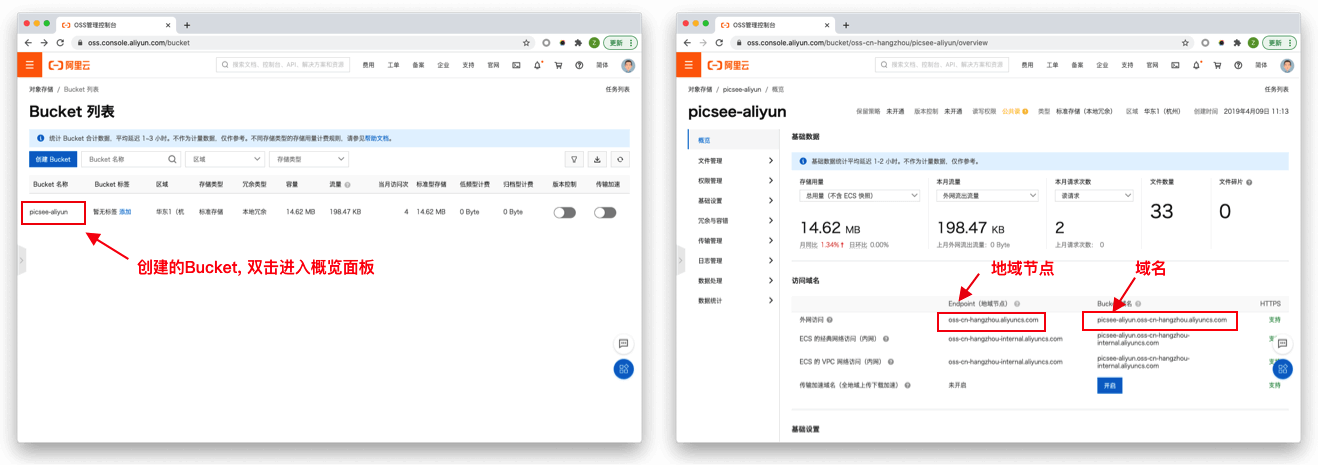Bookmark the overview page with star icon
The image size is (1318, 465).
coord(1186,43)
